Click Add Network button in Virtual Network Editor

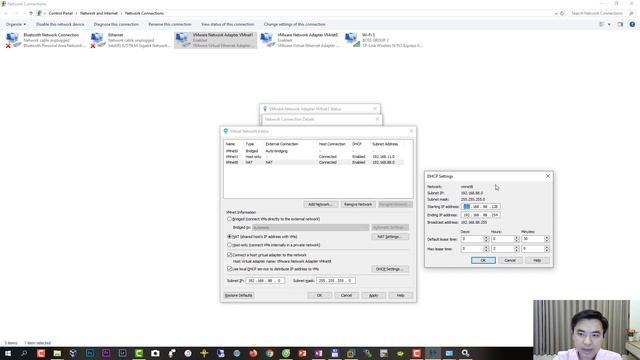320,204
